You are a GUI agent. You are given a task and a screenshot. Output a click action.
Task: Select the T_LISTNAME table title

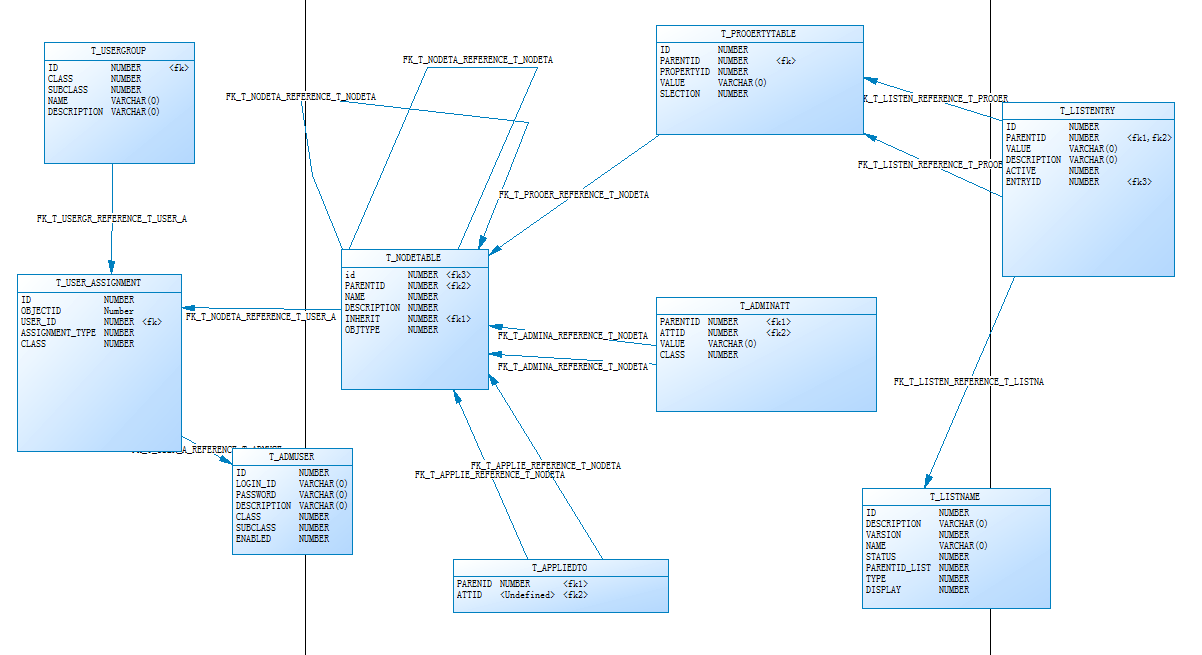955,497
